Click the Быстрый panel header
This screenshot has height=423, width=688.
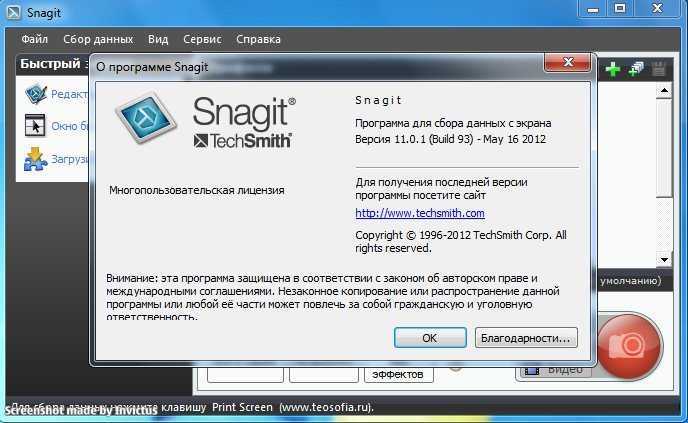53,64
